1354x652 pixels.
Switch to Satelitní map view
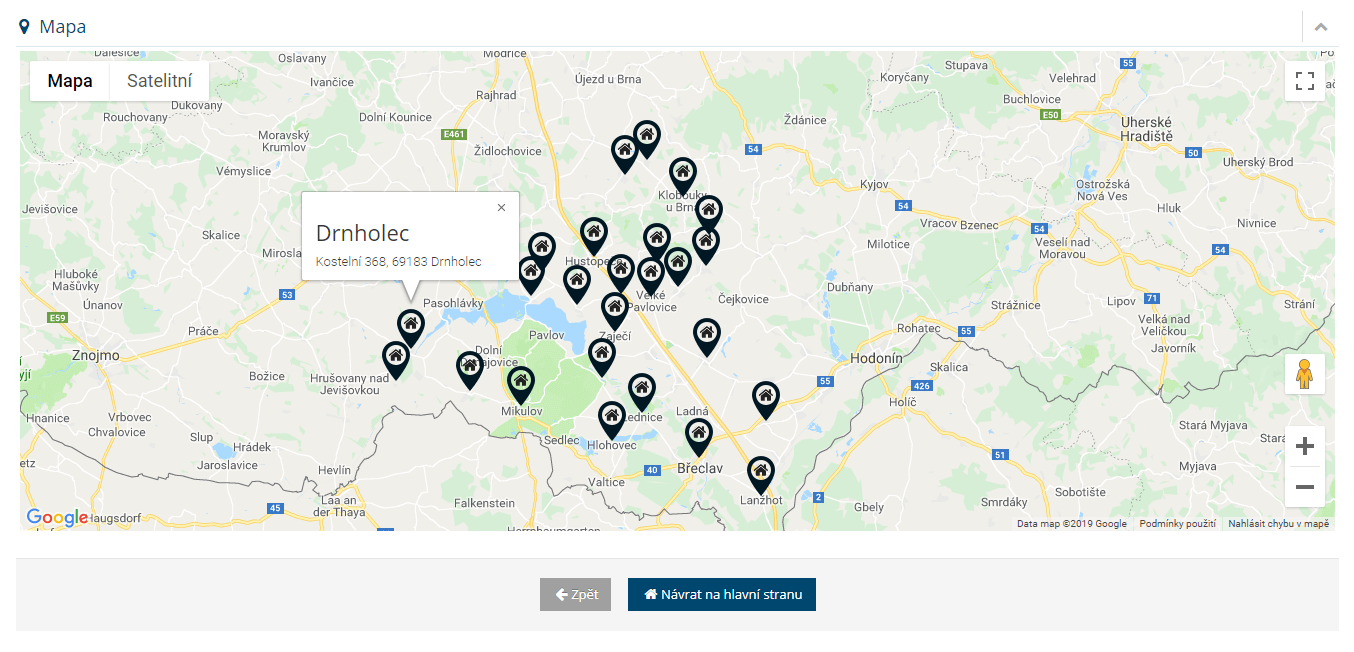pos(160,81)
